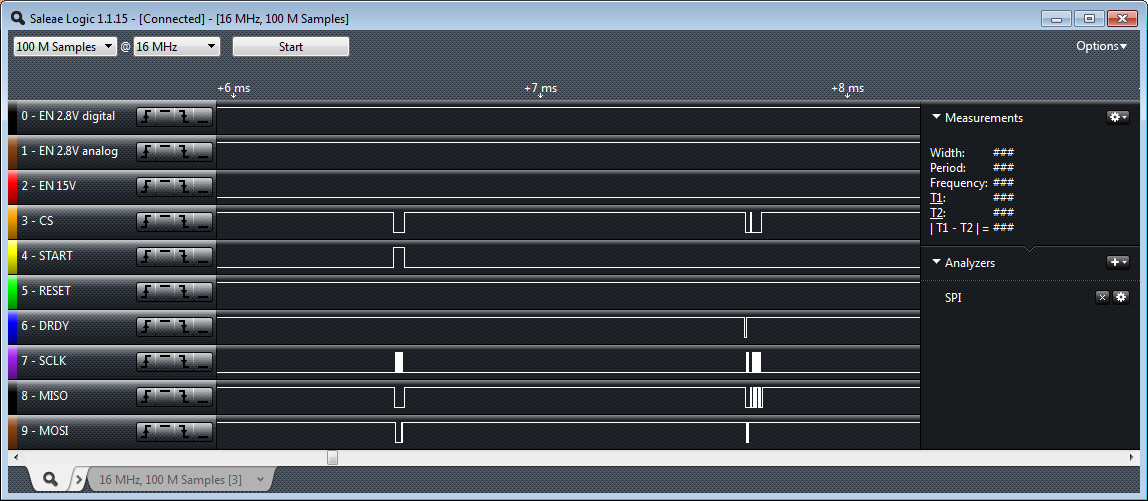Set falling edge trigger on MISO channel
This screenshot has width=1148, height=501.
pos(184,396)
